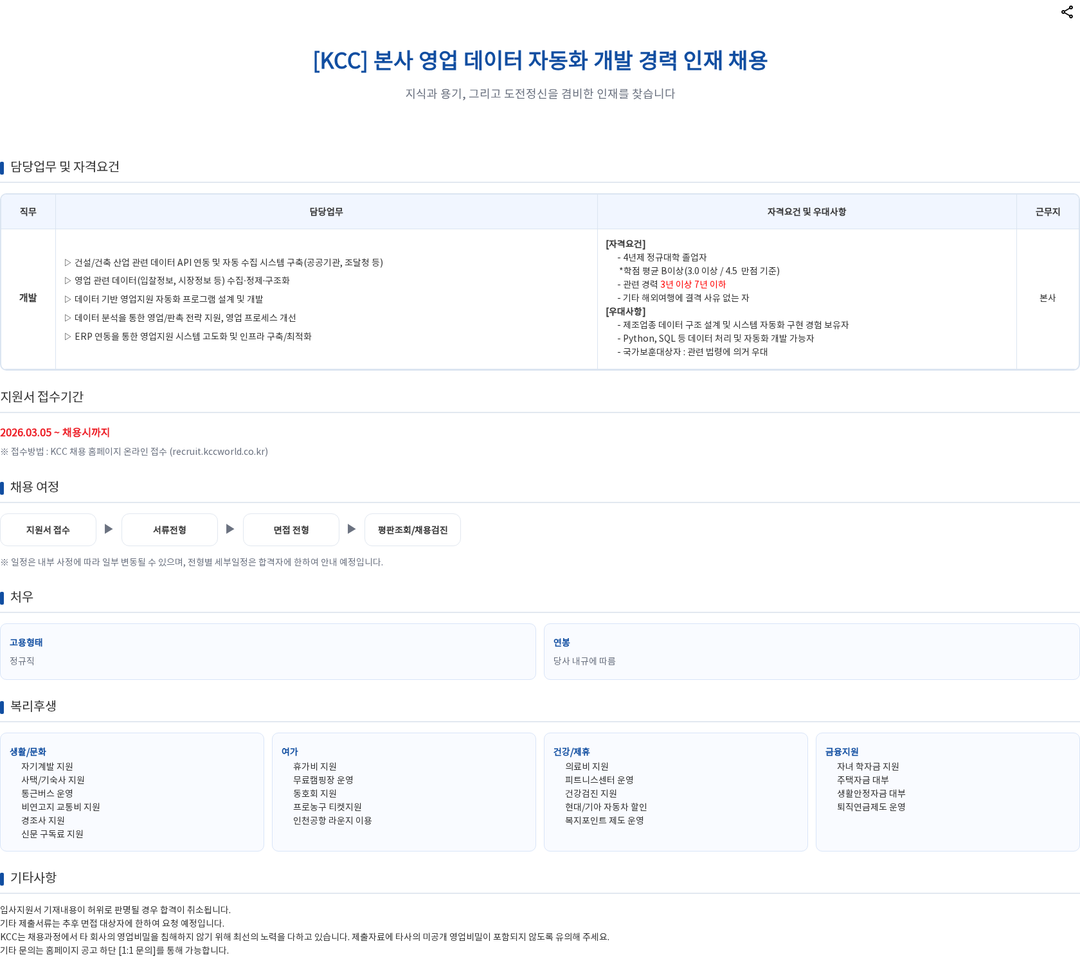Click the '건설/건축 산업 관련 데이터 API' duty line

click(x=224, y=262)
